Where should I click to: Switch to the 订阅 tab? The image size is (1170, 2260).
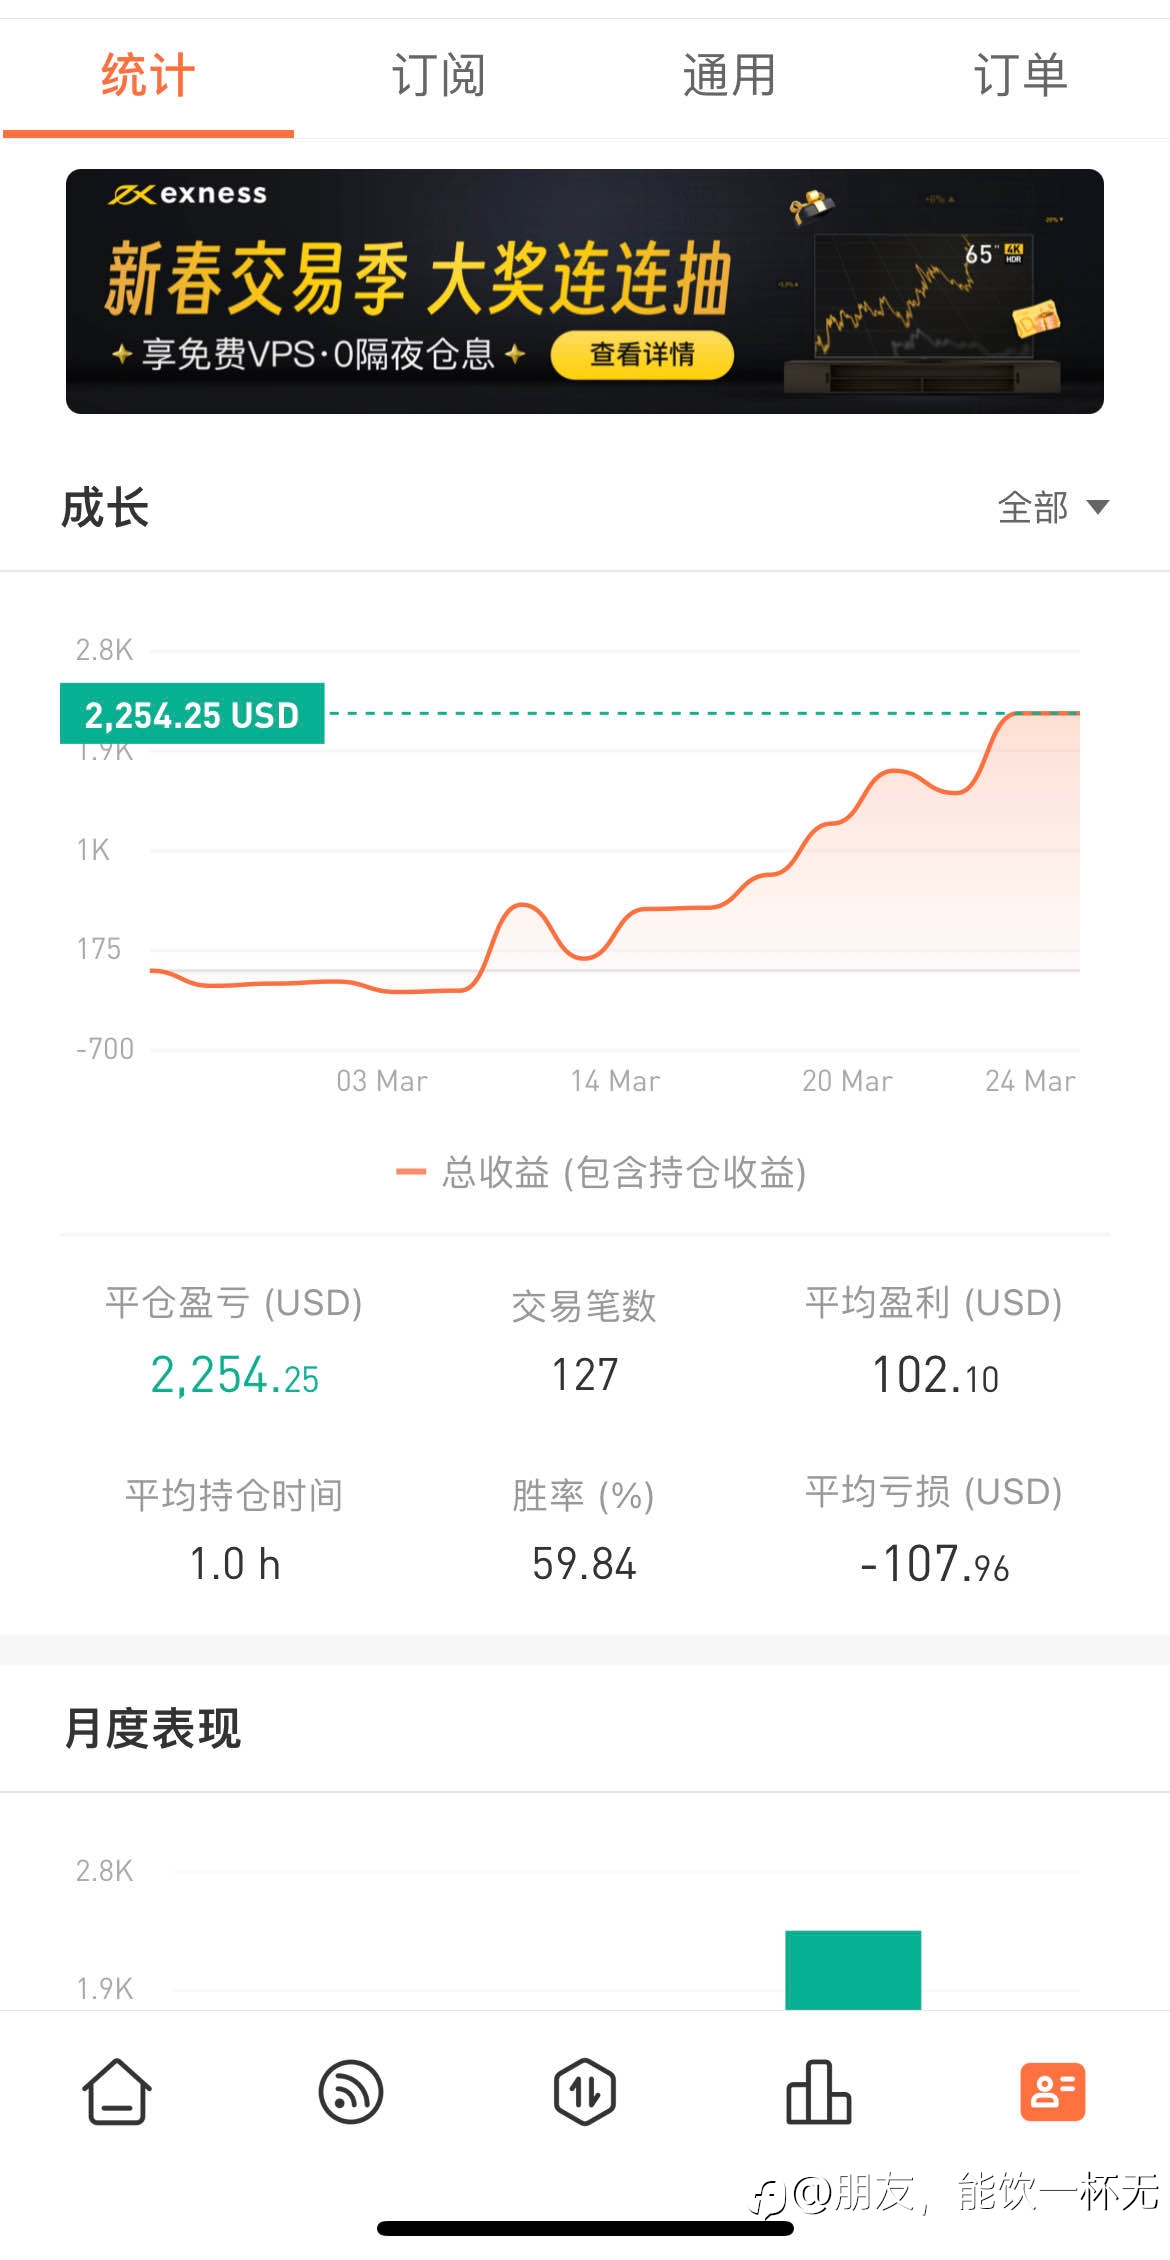[x=438, y=76]
